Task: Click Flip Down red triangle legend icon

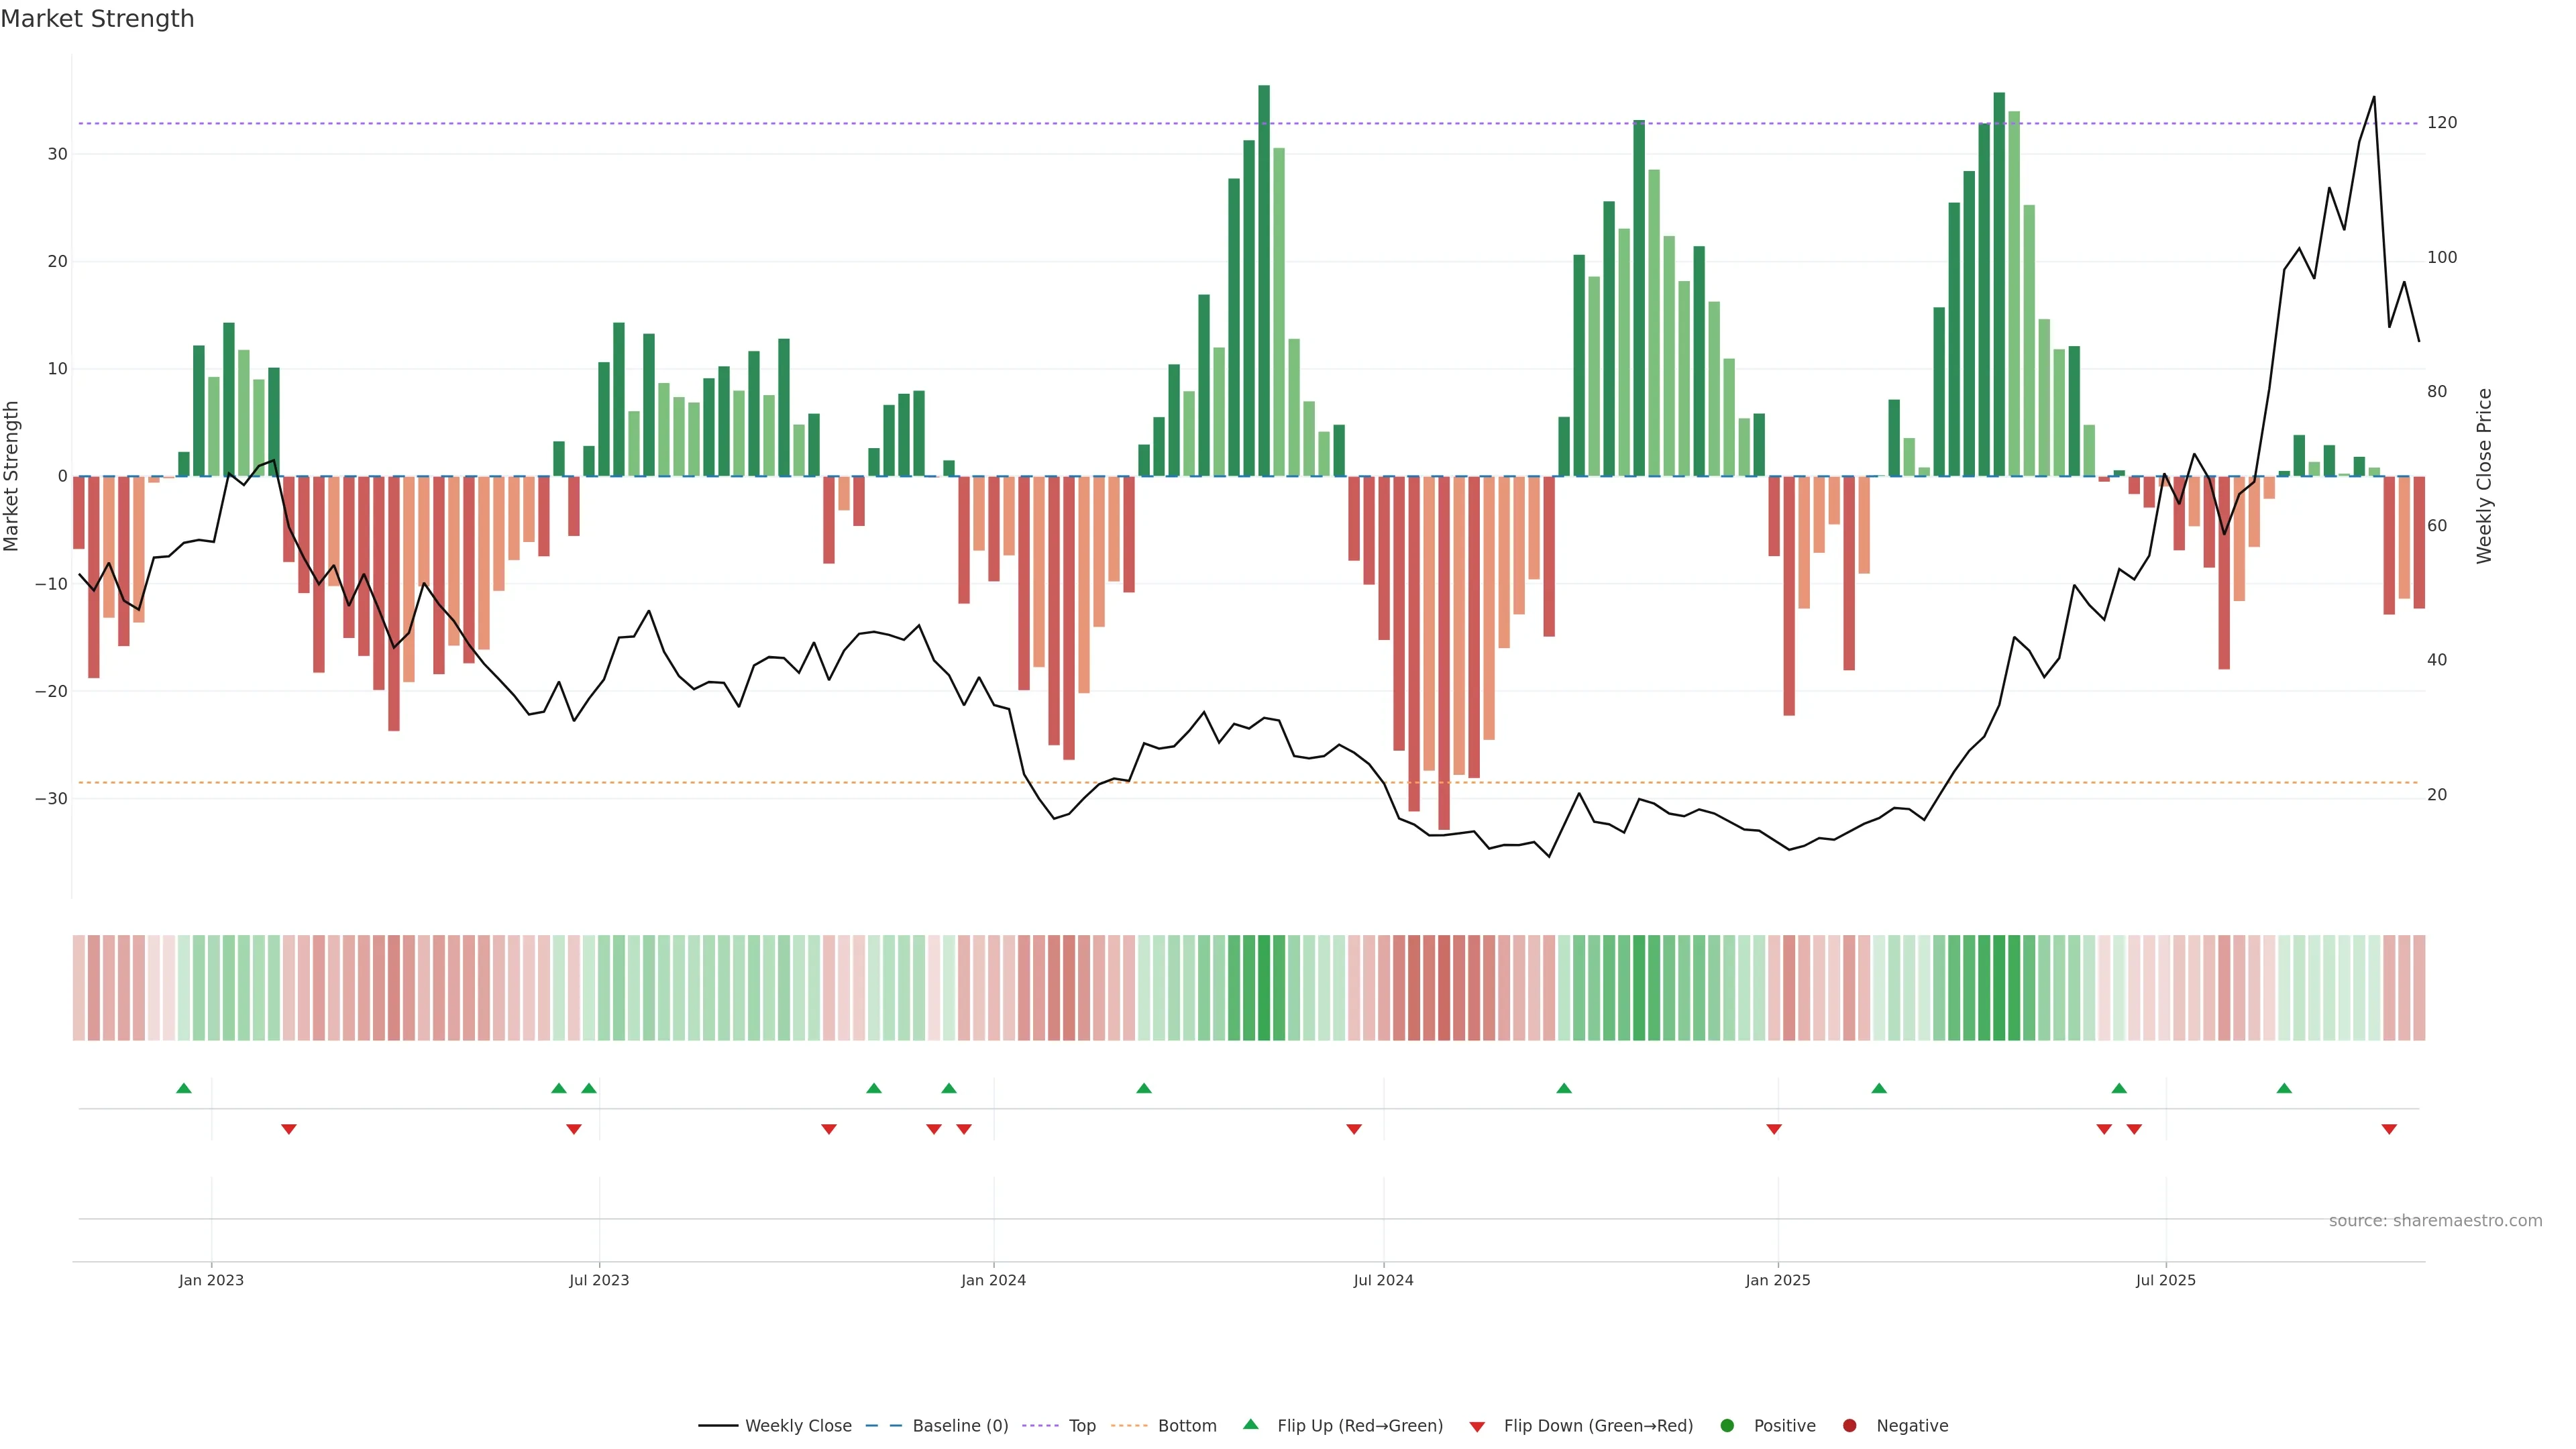Action: (x=1477, y=1426)
